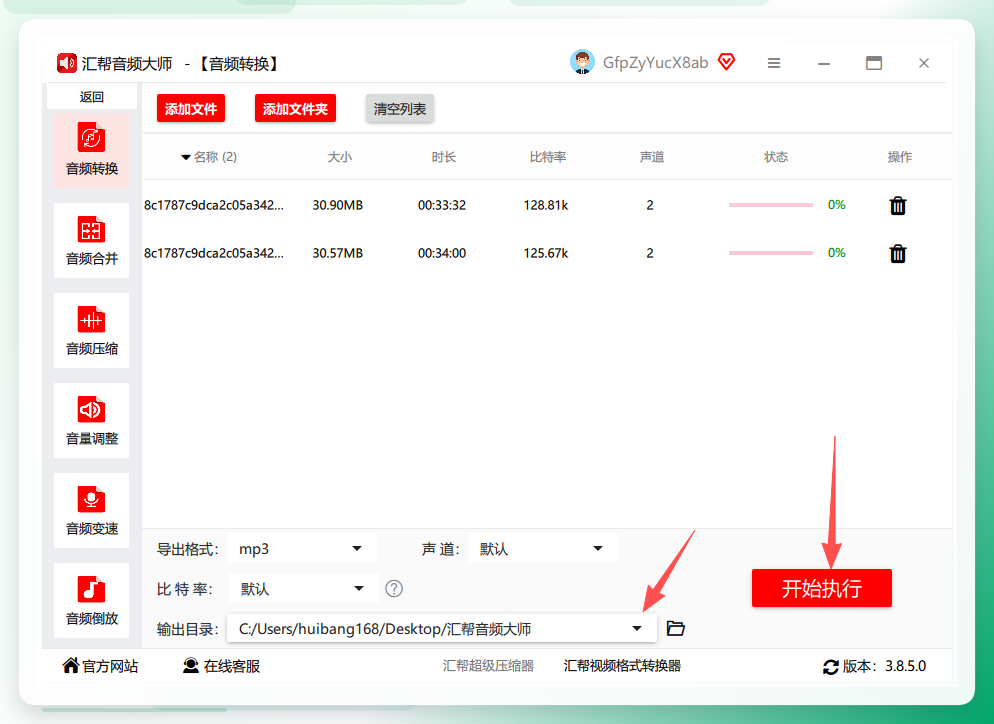Screen dimensions: 994x724
Task: Click the app logo speaker icon
Action: point(67,63)
